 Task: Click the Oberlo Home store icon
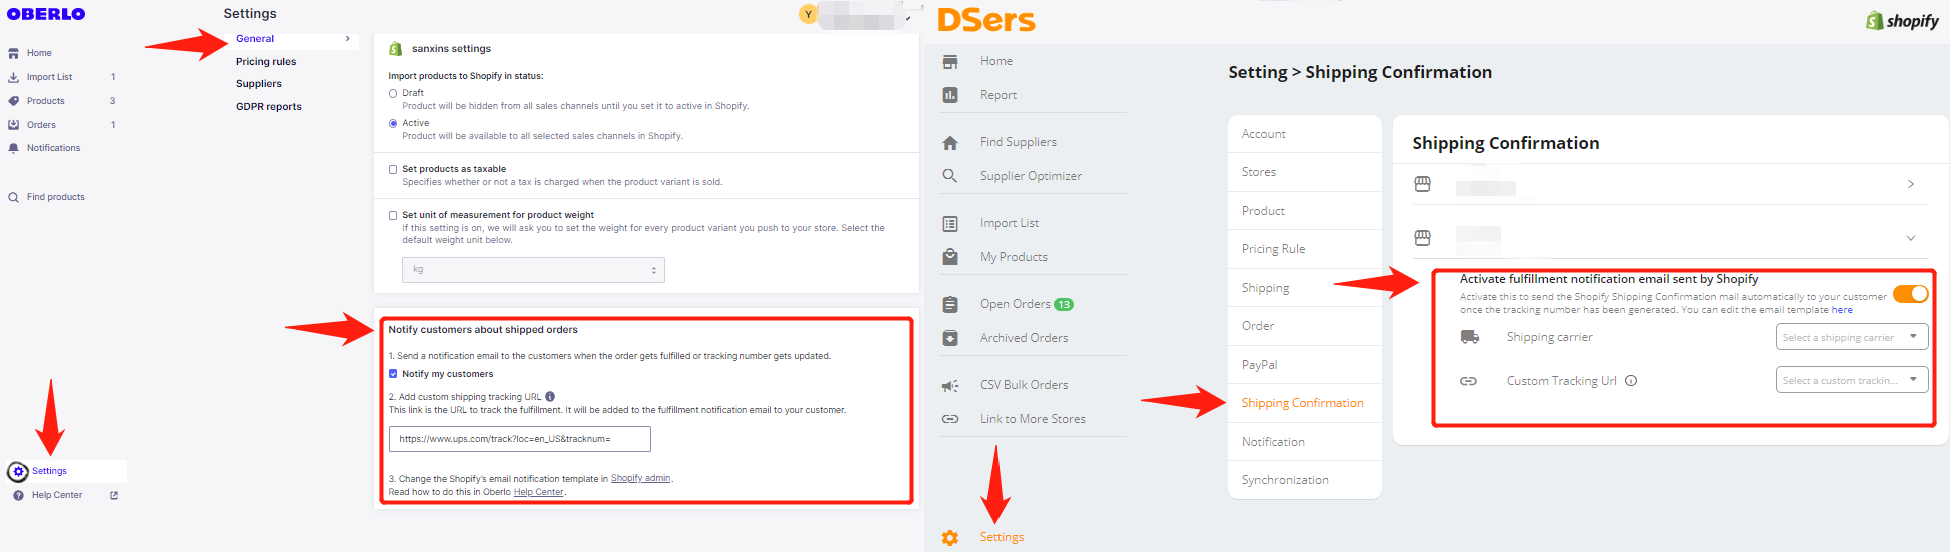pos(14,53)
